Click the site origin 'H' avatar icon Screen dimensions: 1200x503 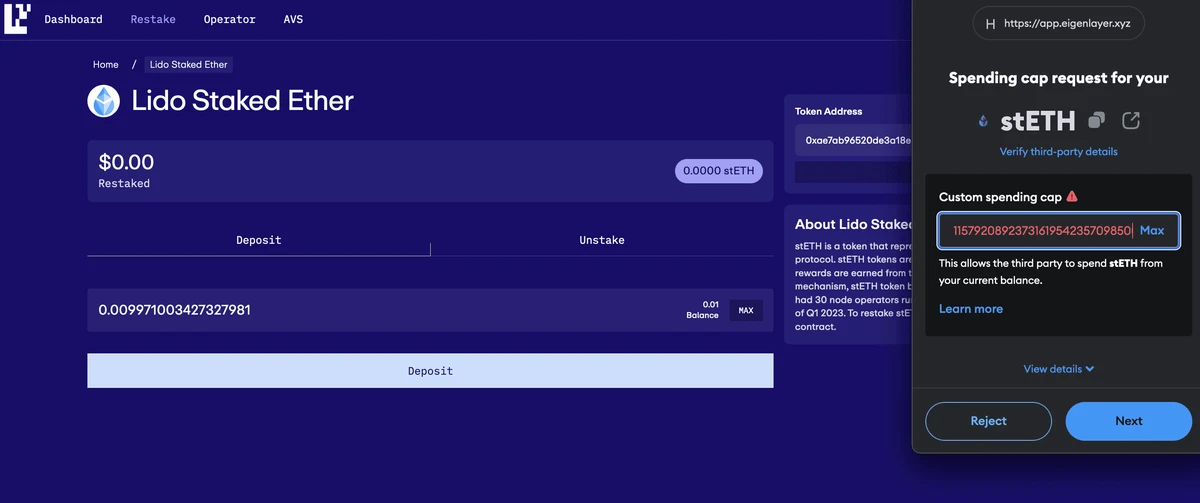(990, 23)
